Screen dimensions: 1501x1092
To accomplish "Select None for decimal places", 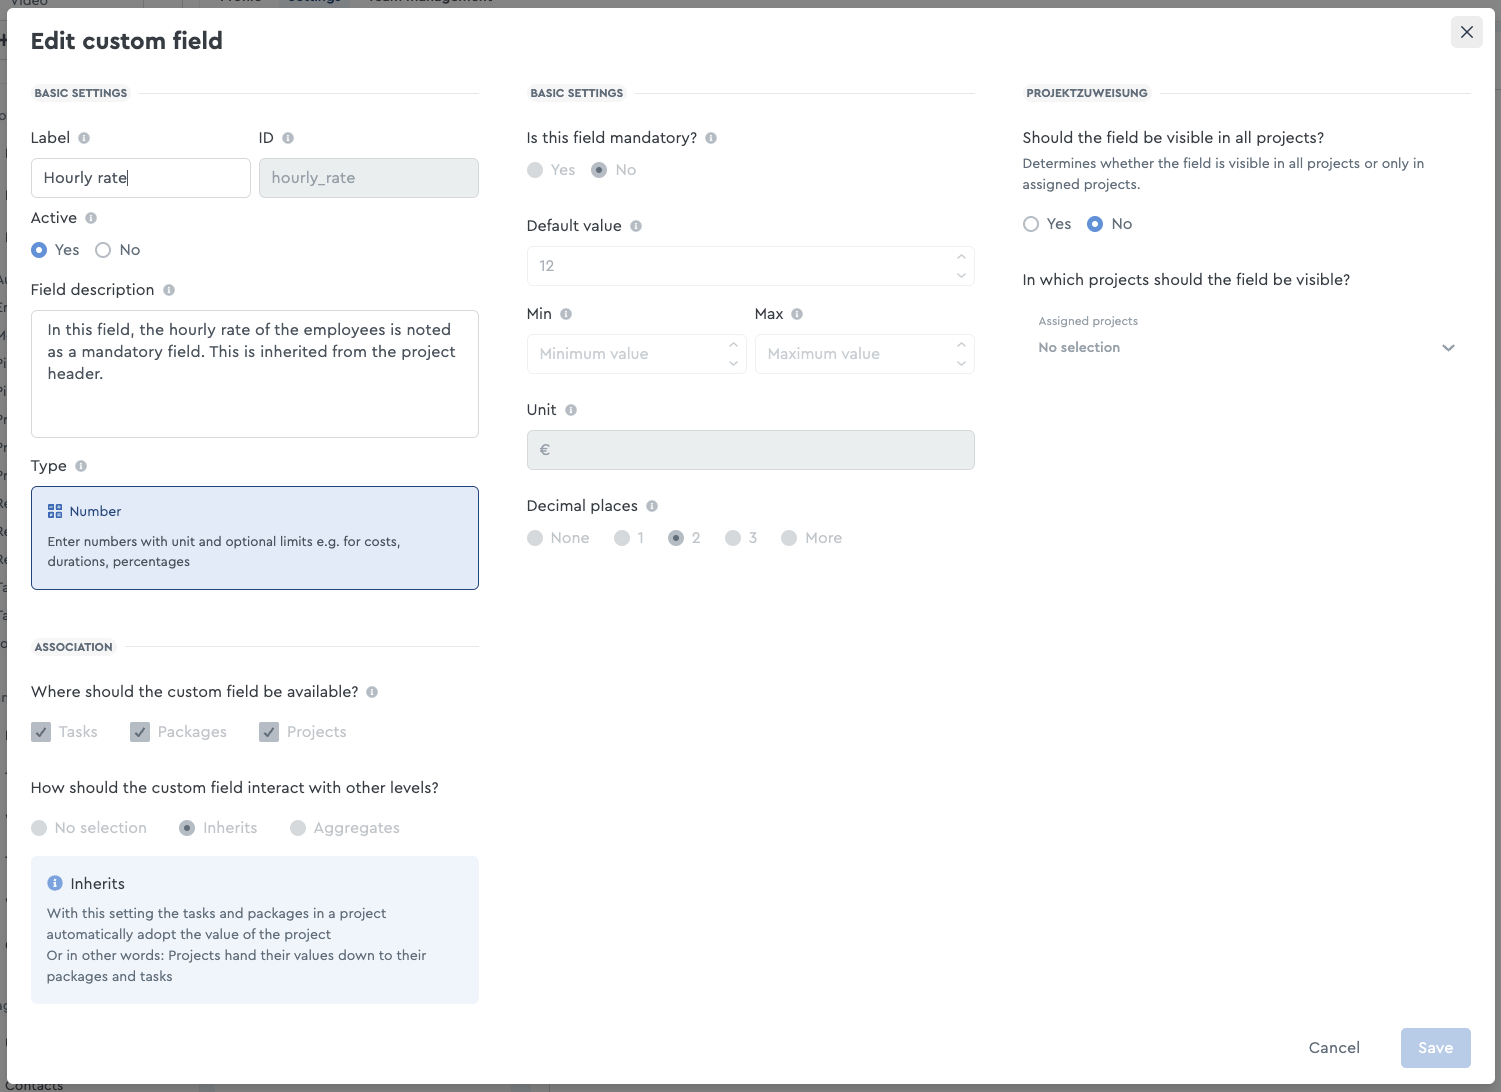I will point(535,538).
